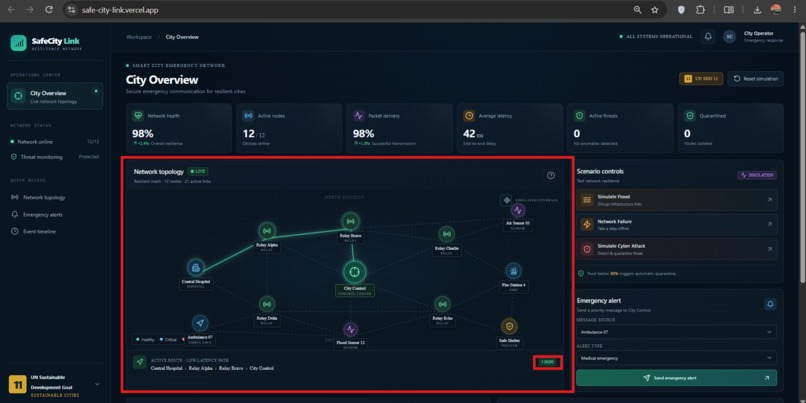The height and width of the screenshot is (403, 806).
Task: Select the Relay Charlie node
Action: click(447, 234)
